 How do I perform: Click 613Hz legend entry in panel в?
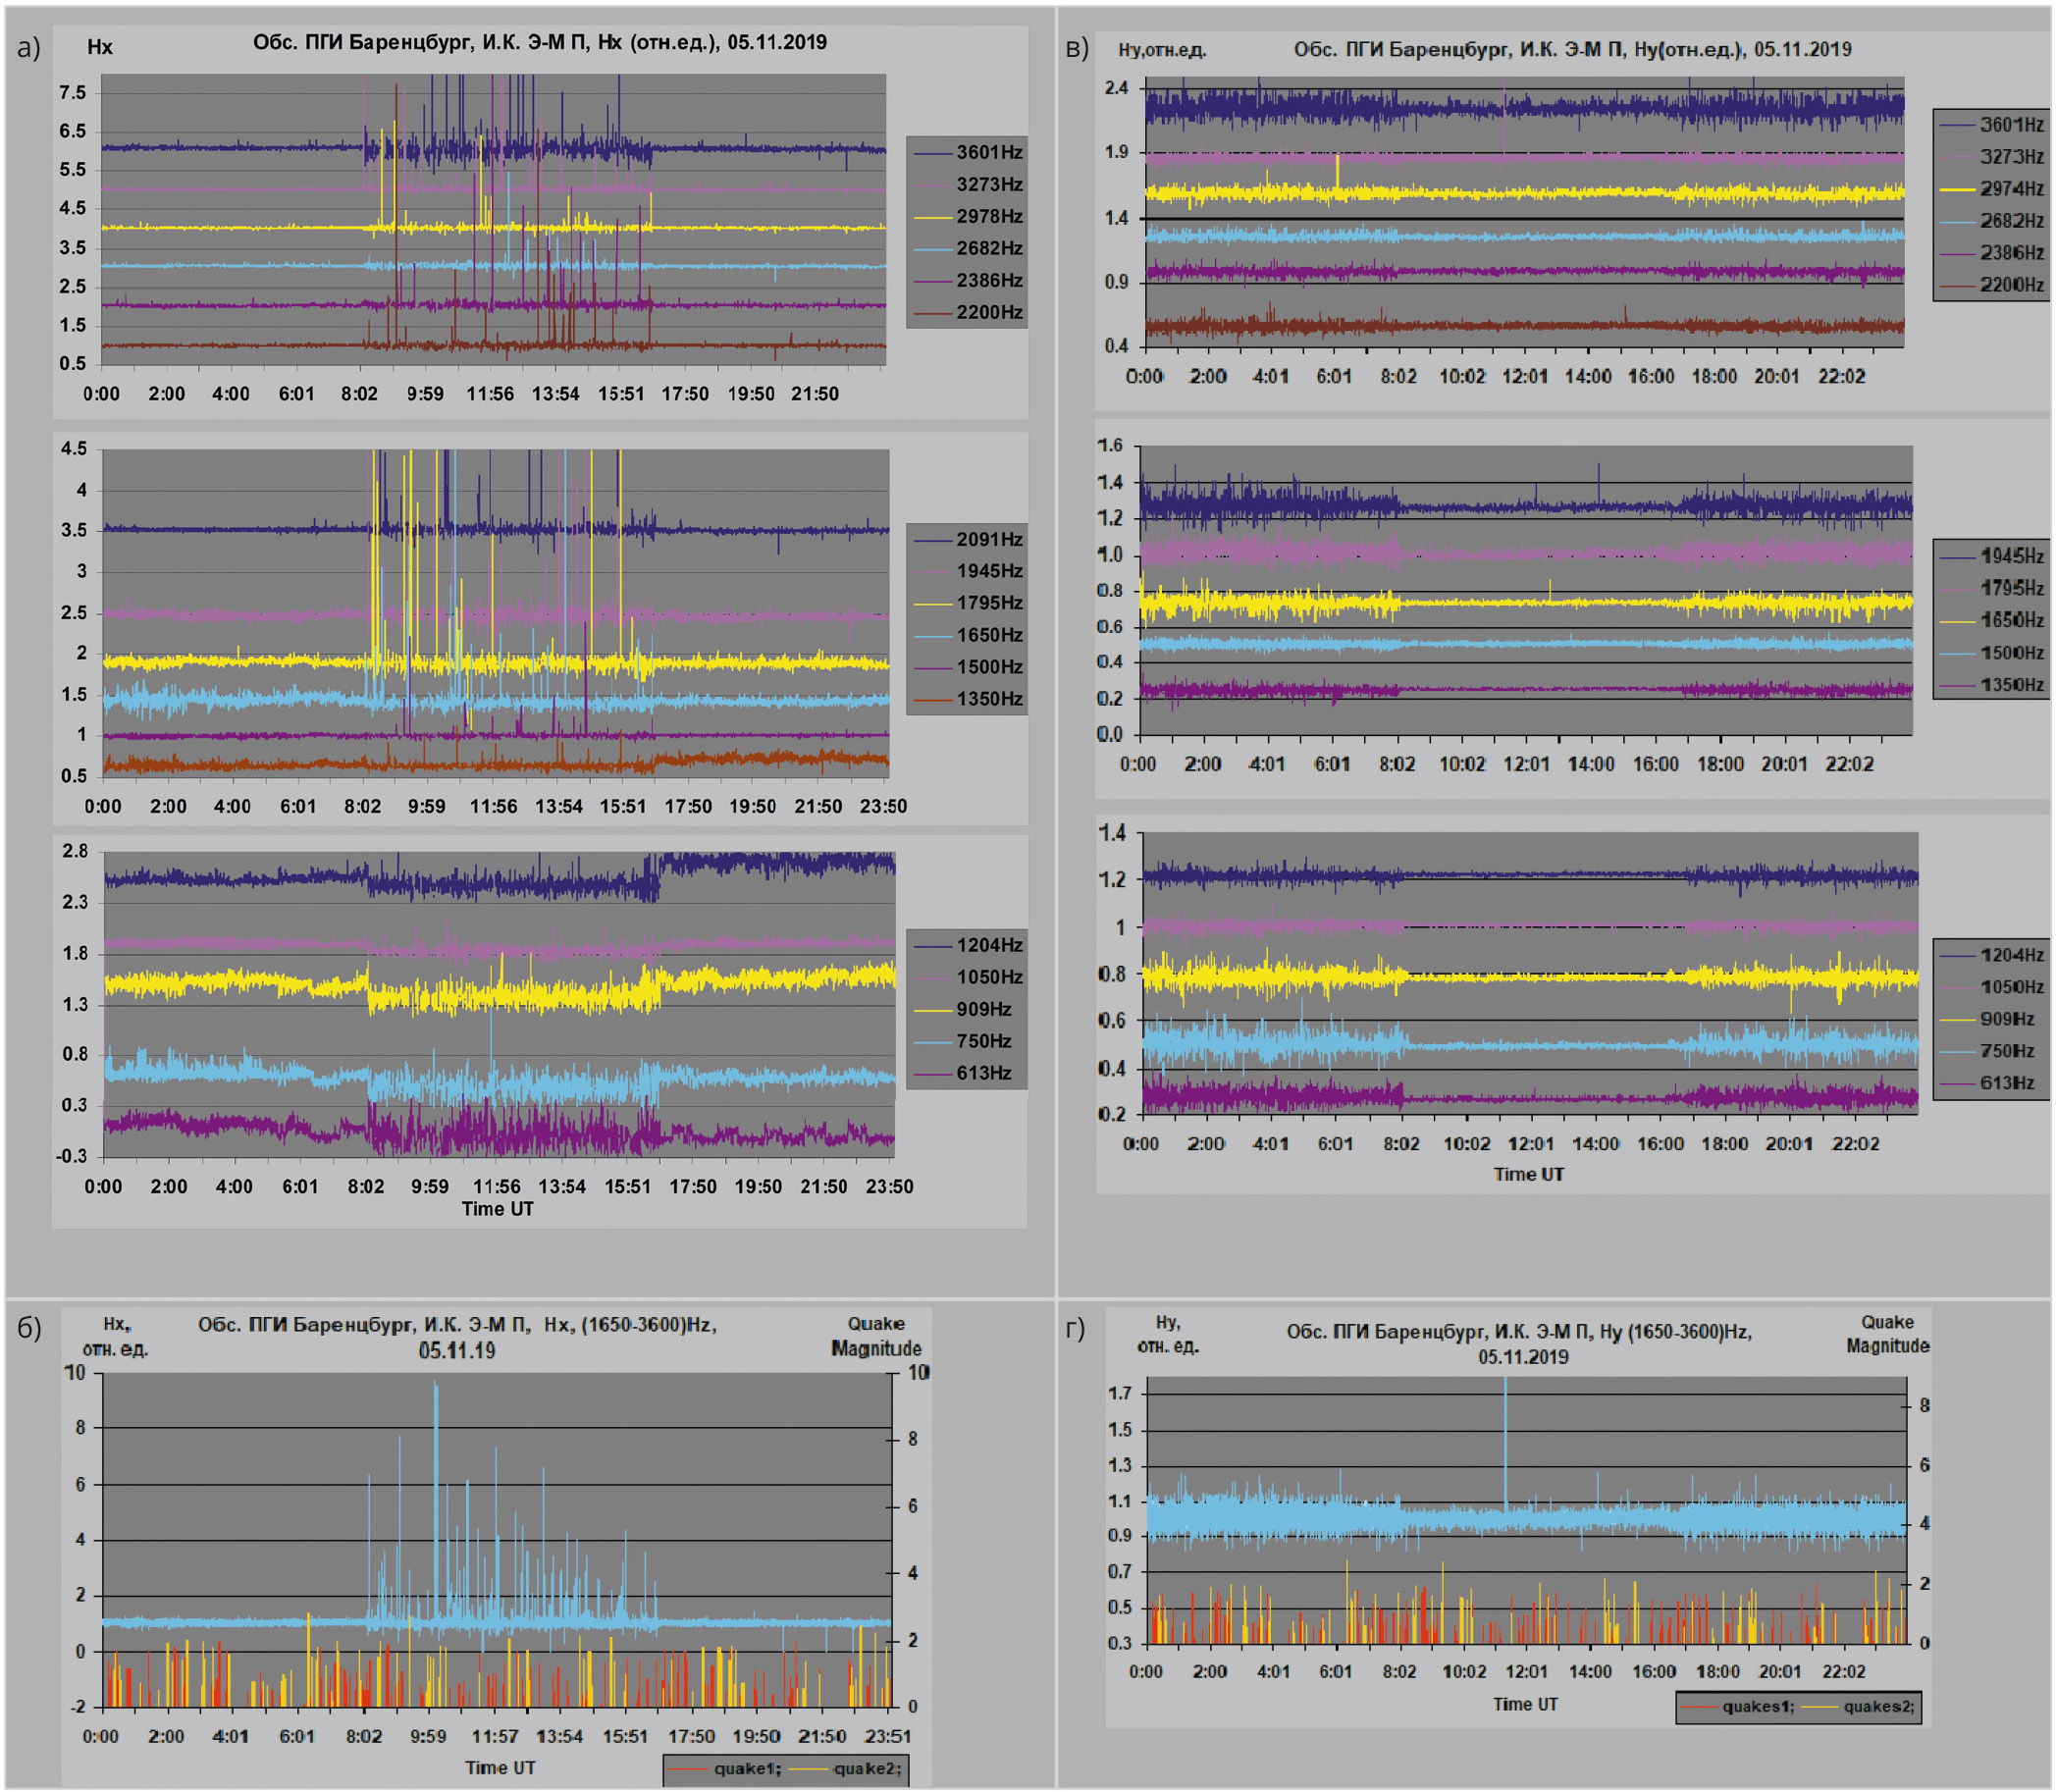point(2006,1083)
